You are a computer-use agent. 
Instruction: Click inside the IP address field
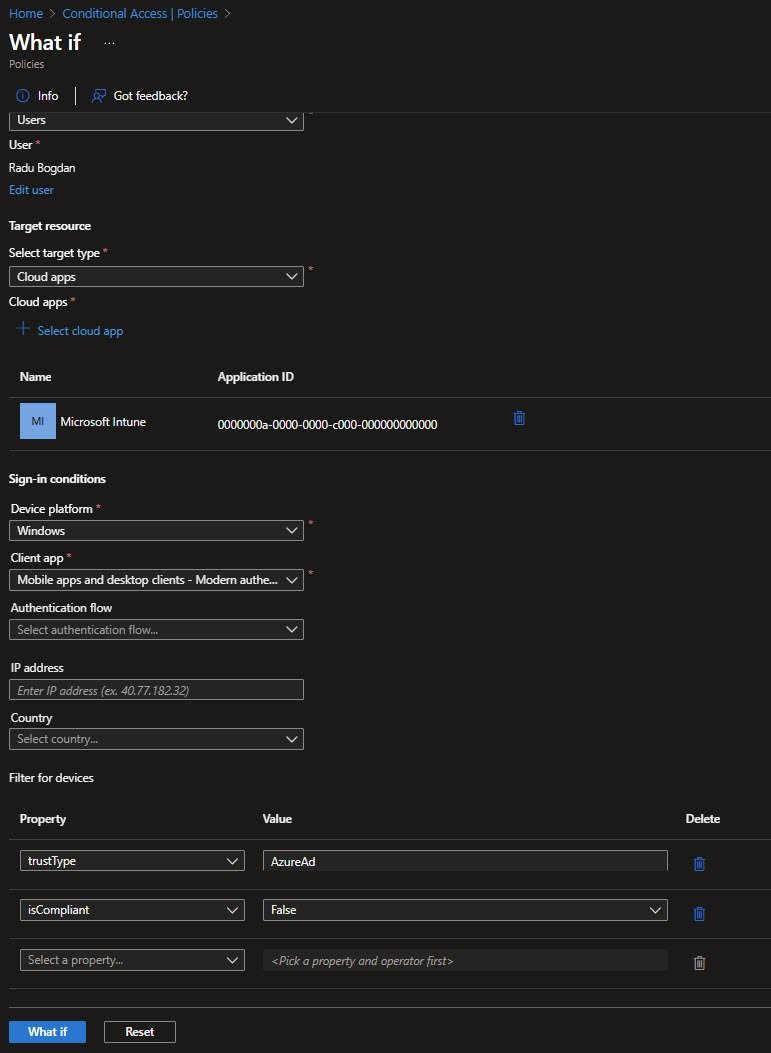pos(156,690)
